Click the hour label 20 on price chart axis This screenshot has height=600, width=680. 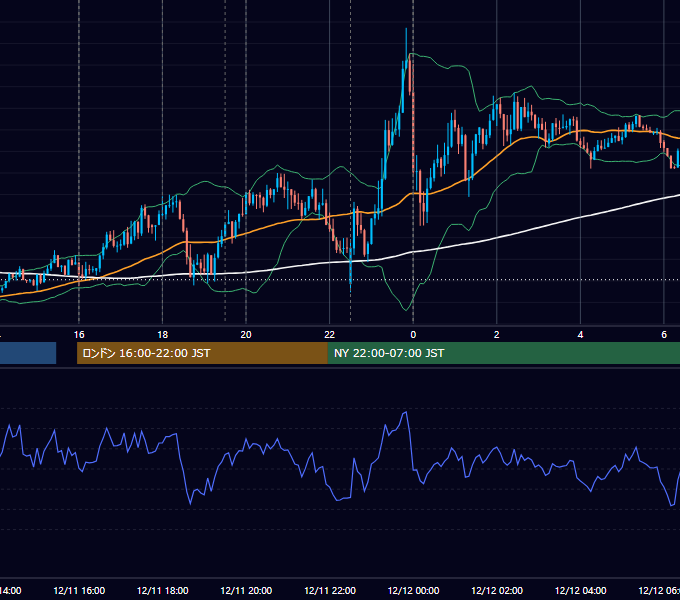(x=246, y=335)
